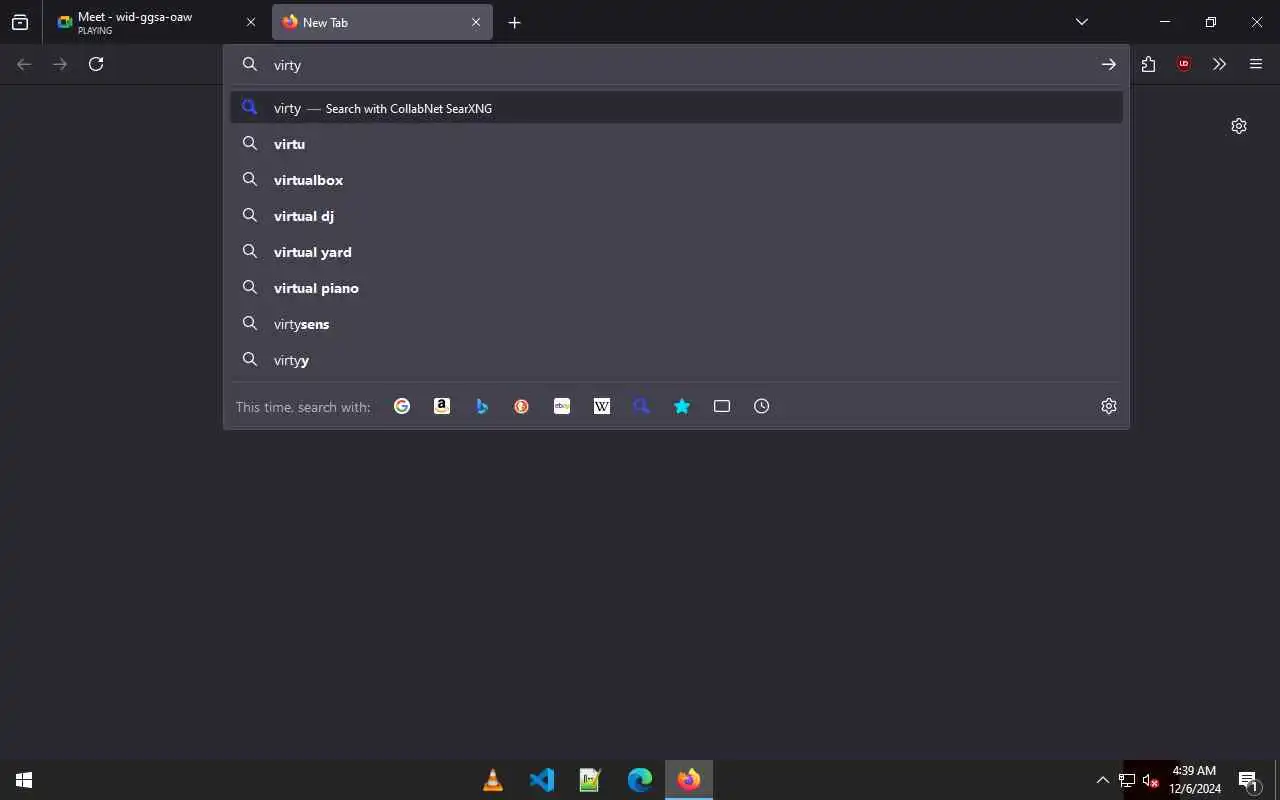Open Firefox application menu hamburger
This screenshot has width=1280, height=800.
(1256, 64)
